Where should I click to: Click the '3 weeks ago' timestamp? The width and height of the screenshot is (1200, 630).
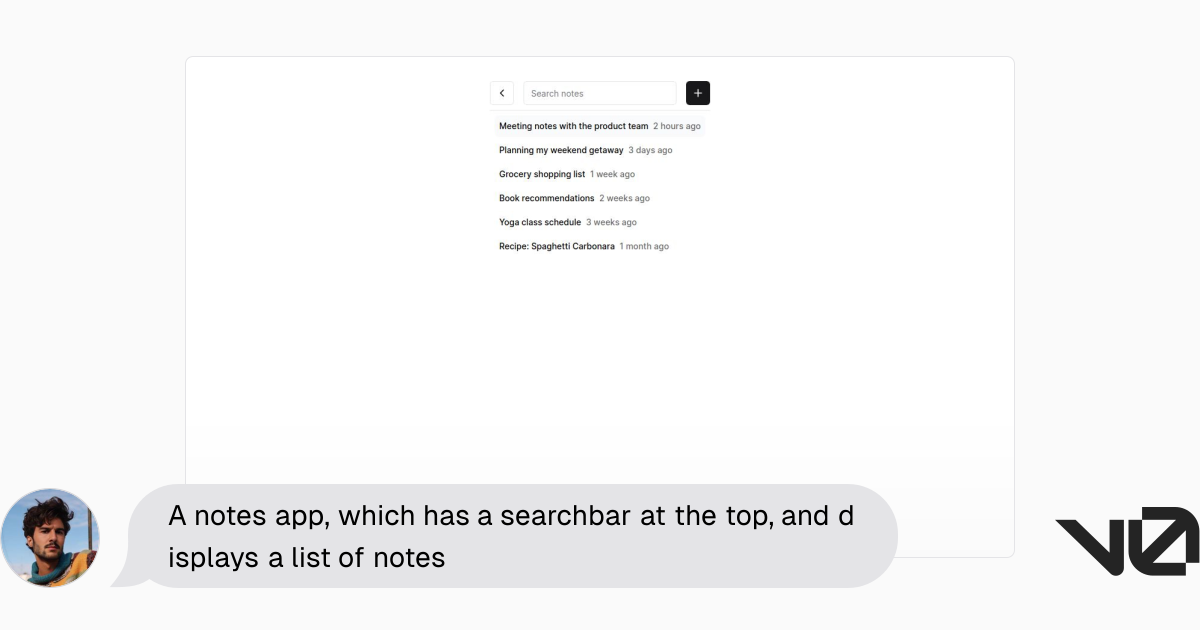point(611,222)
